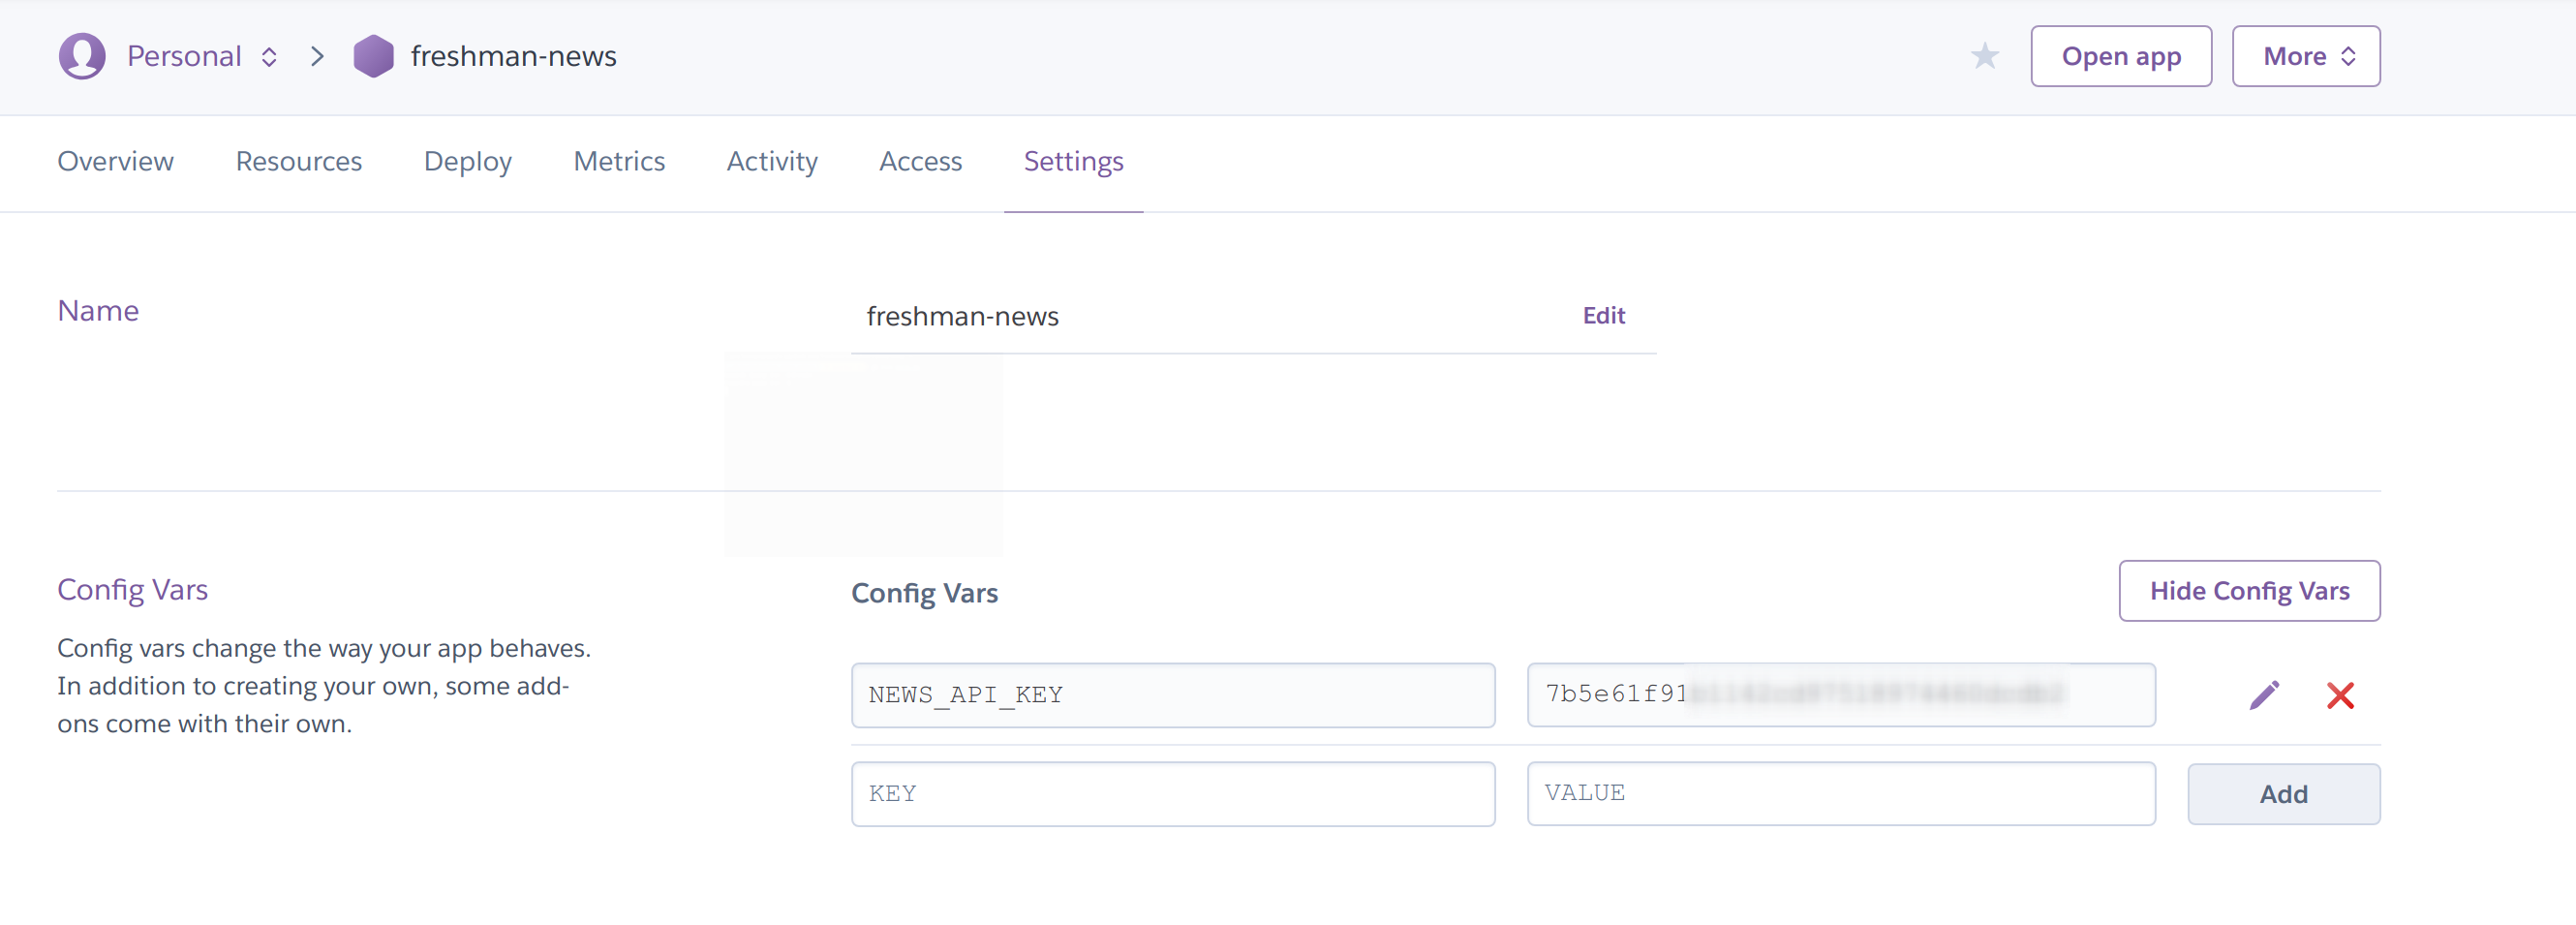Switch to the Metrics tab
The height and width of the screenshot is (925, 2576).
click(619, 161)
